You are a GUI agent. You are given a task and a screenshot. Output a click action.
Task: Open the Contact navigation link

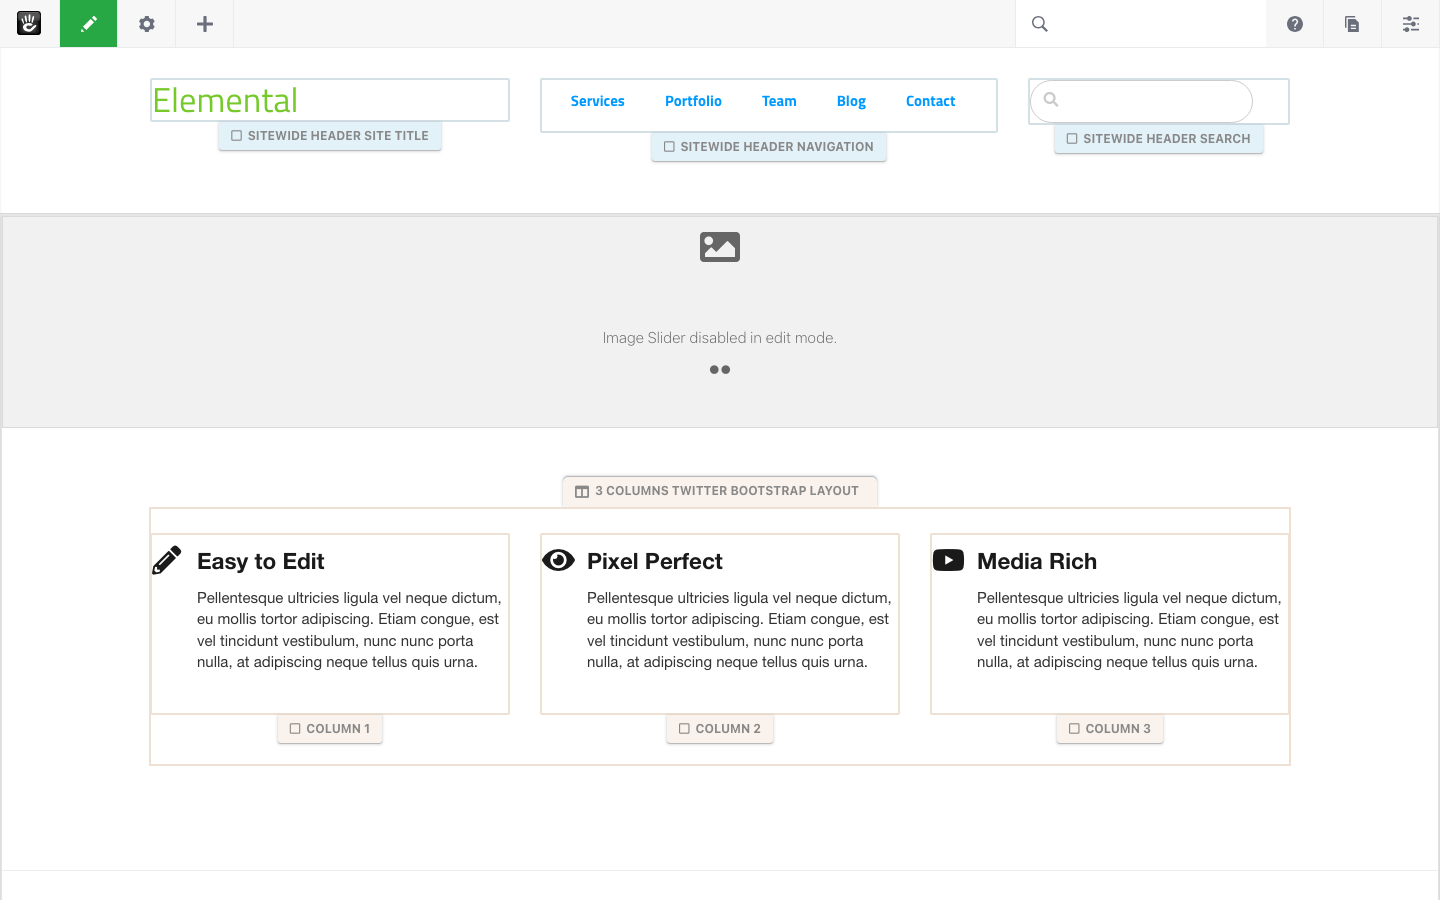point(931,101)
